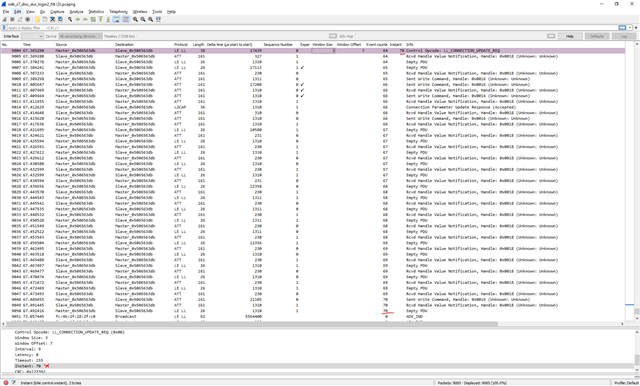Find a packet

(x=70, y=19)
